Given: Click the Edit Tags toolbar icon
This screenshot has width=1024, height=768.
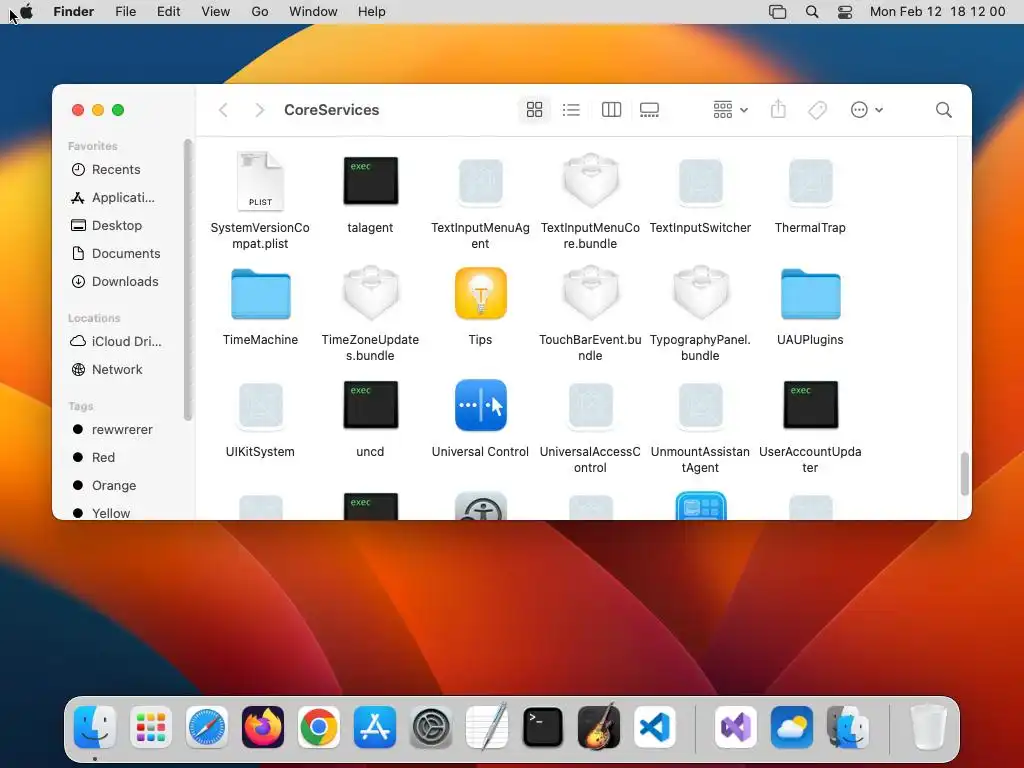Looking at the screenshot, I should tap(817, 110).
